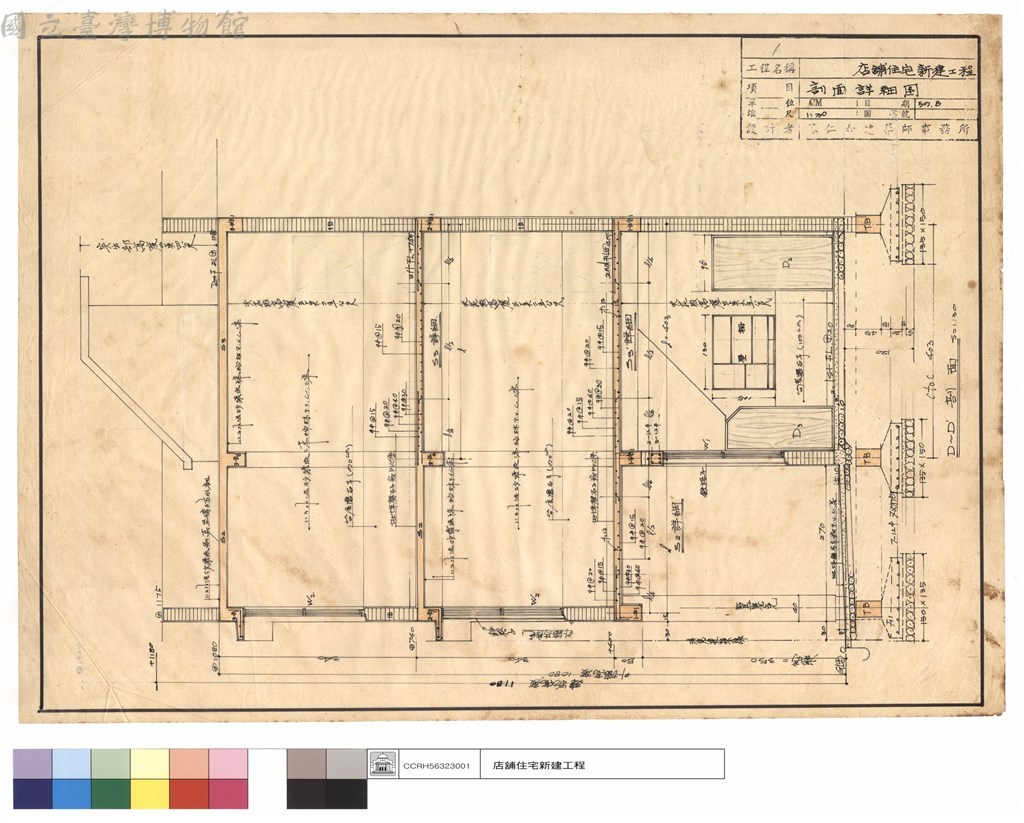
Task: Click the D3 wood-grain door panel
Action: tap(780, 428)
